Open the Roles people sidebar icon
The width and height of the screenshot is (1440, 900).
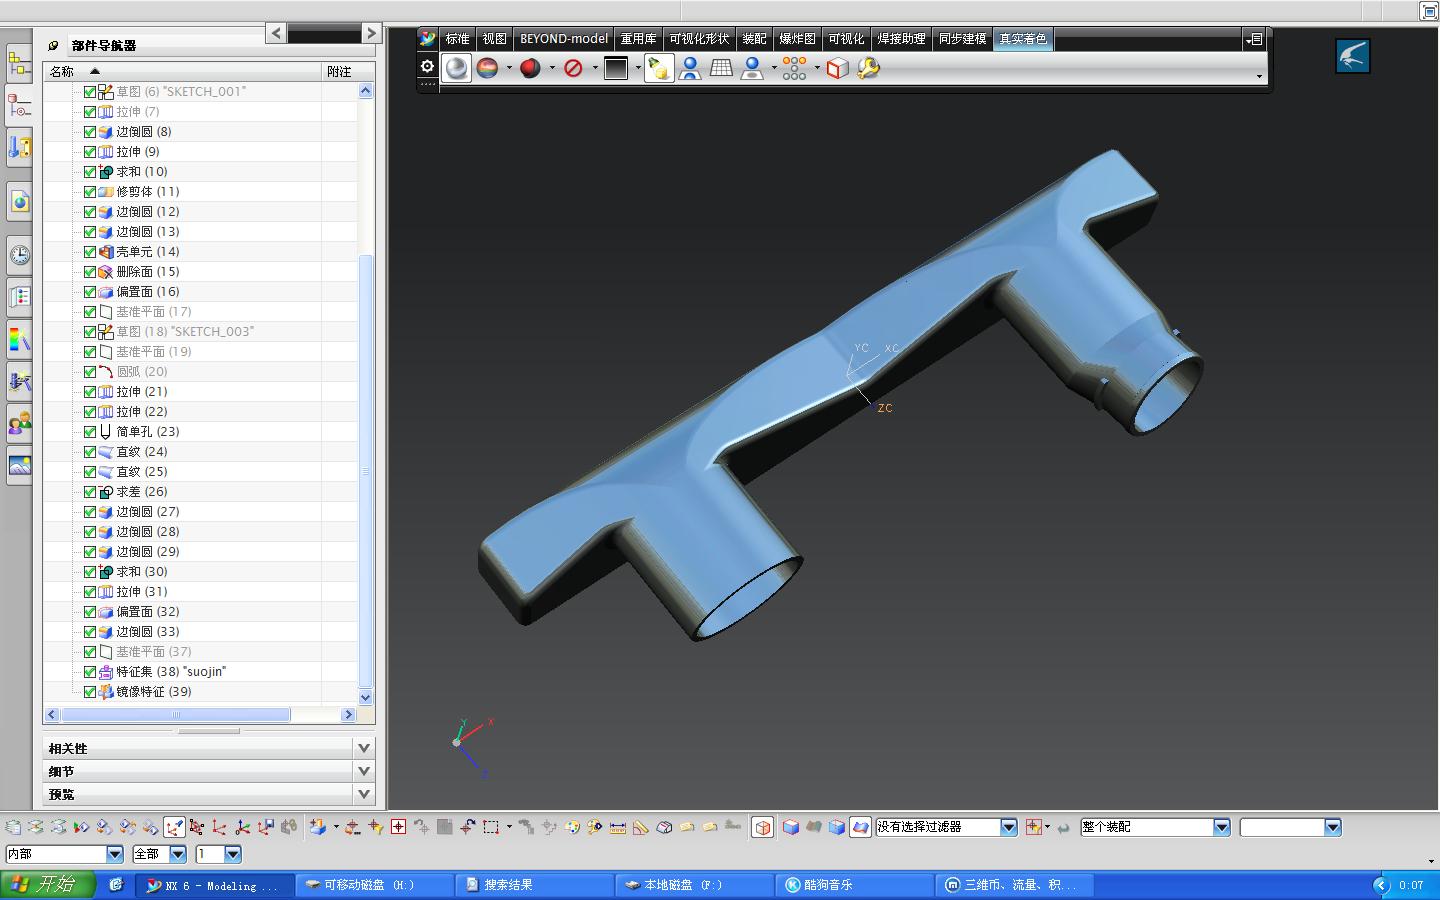tap(19, 423)
